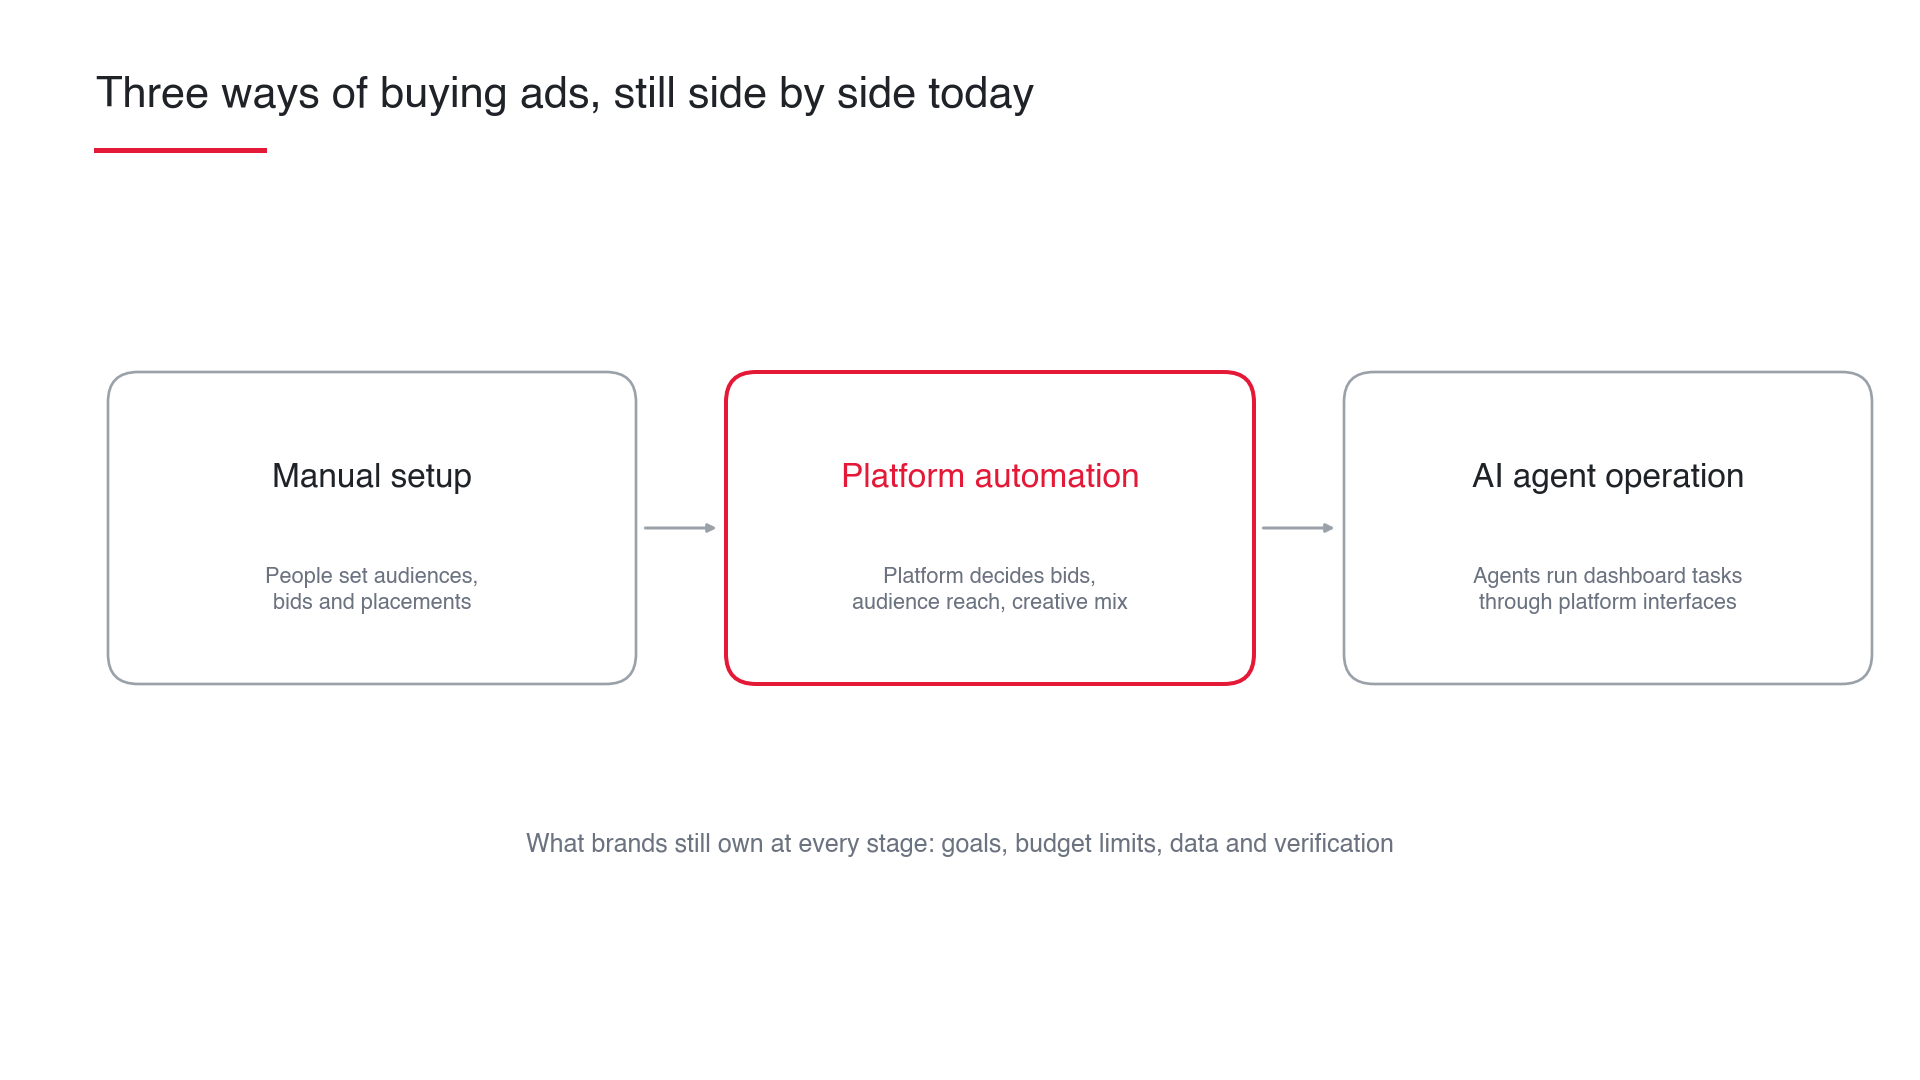
Task: Click the slide title about buying ads
Action: pyautogui.click(x=564, y=94)
